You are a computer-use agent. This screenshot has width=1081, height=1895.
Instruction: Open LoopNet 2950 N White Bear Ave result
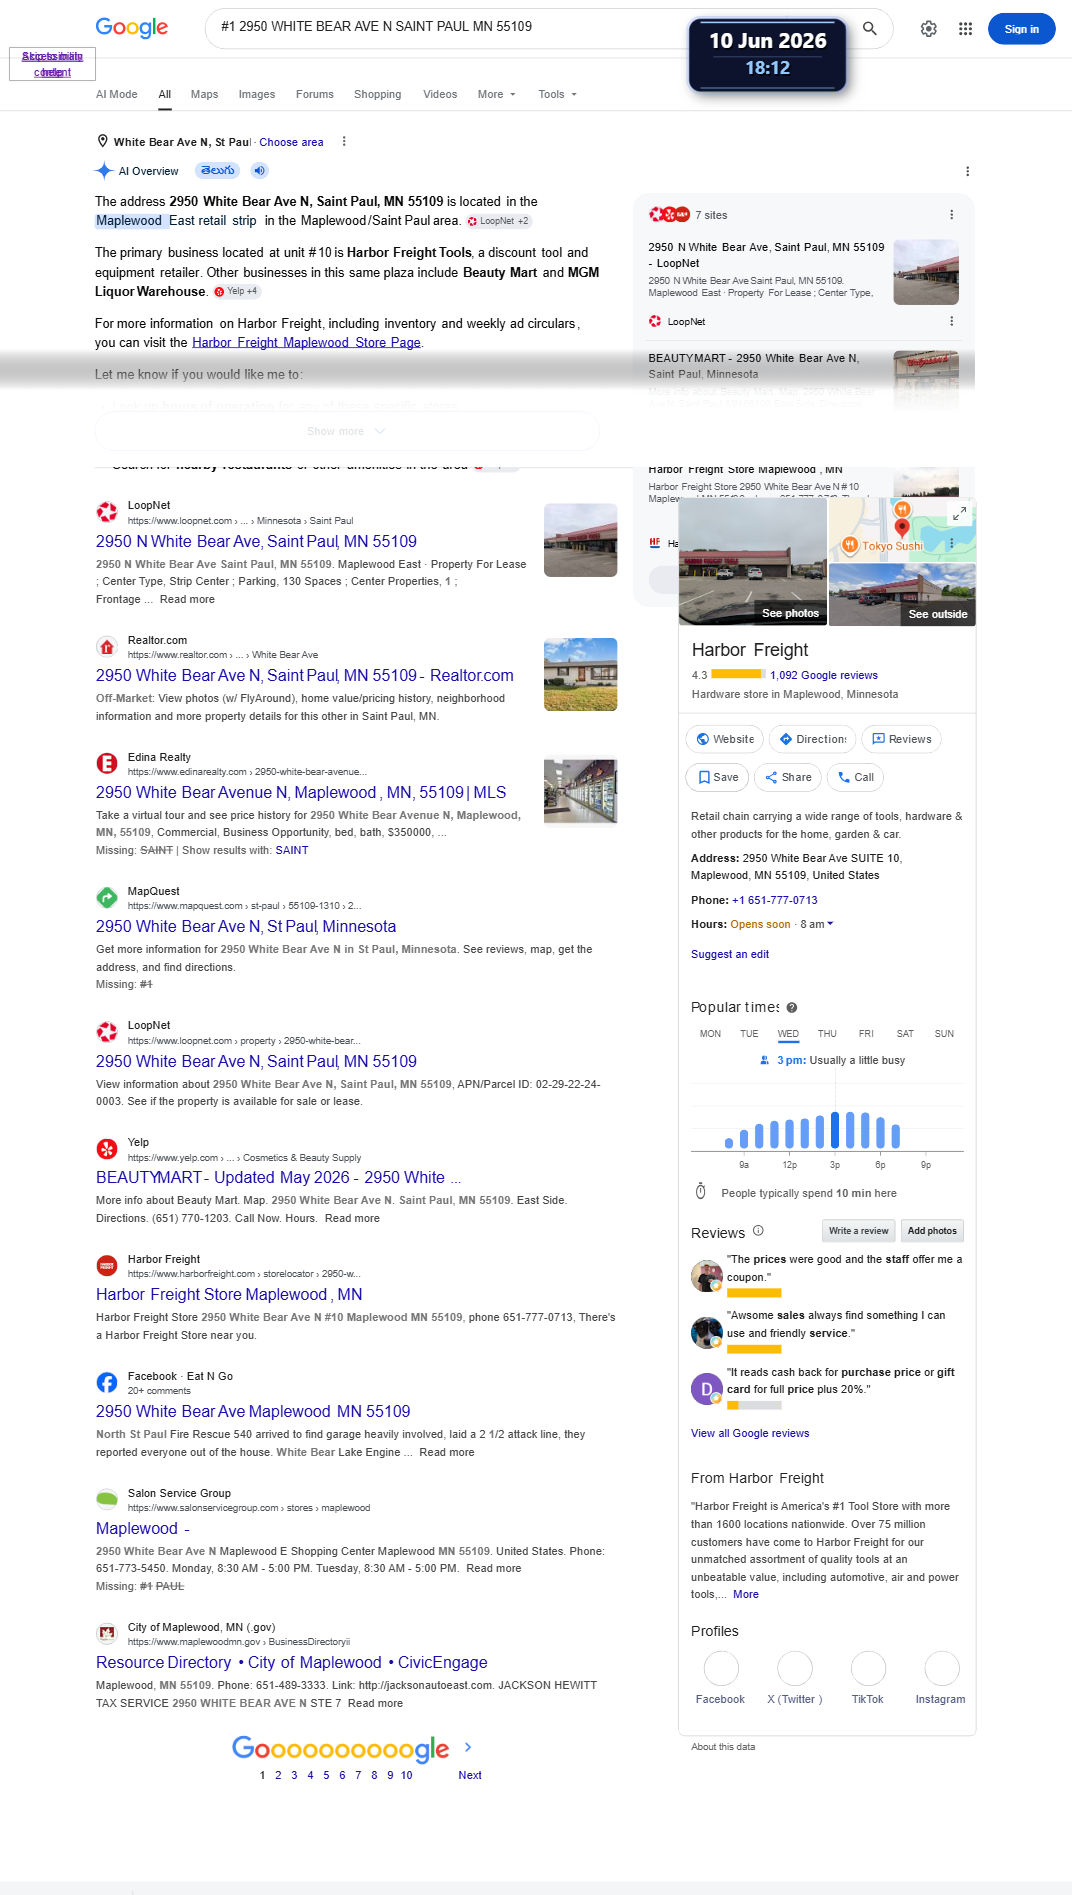pyautogui.click(x=256, y=541)
